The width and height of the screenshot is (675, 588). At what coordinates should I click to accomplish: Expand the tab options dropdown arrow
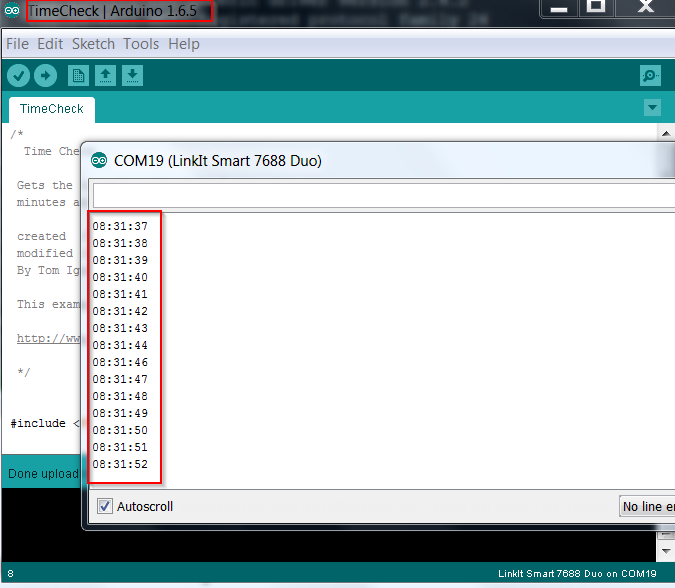tap(652, 108)
